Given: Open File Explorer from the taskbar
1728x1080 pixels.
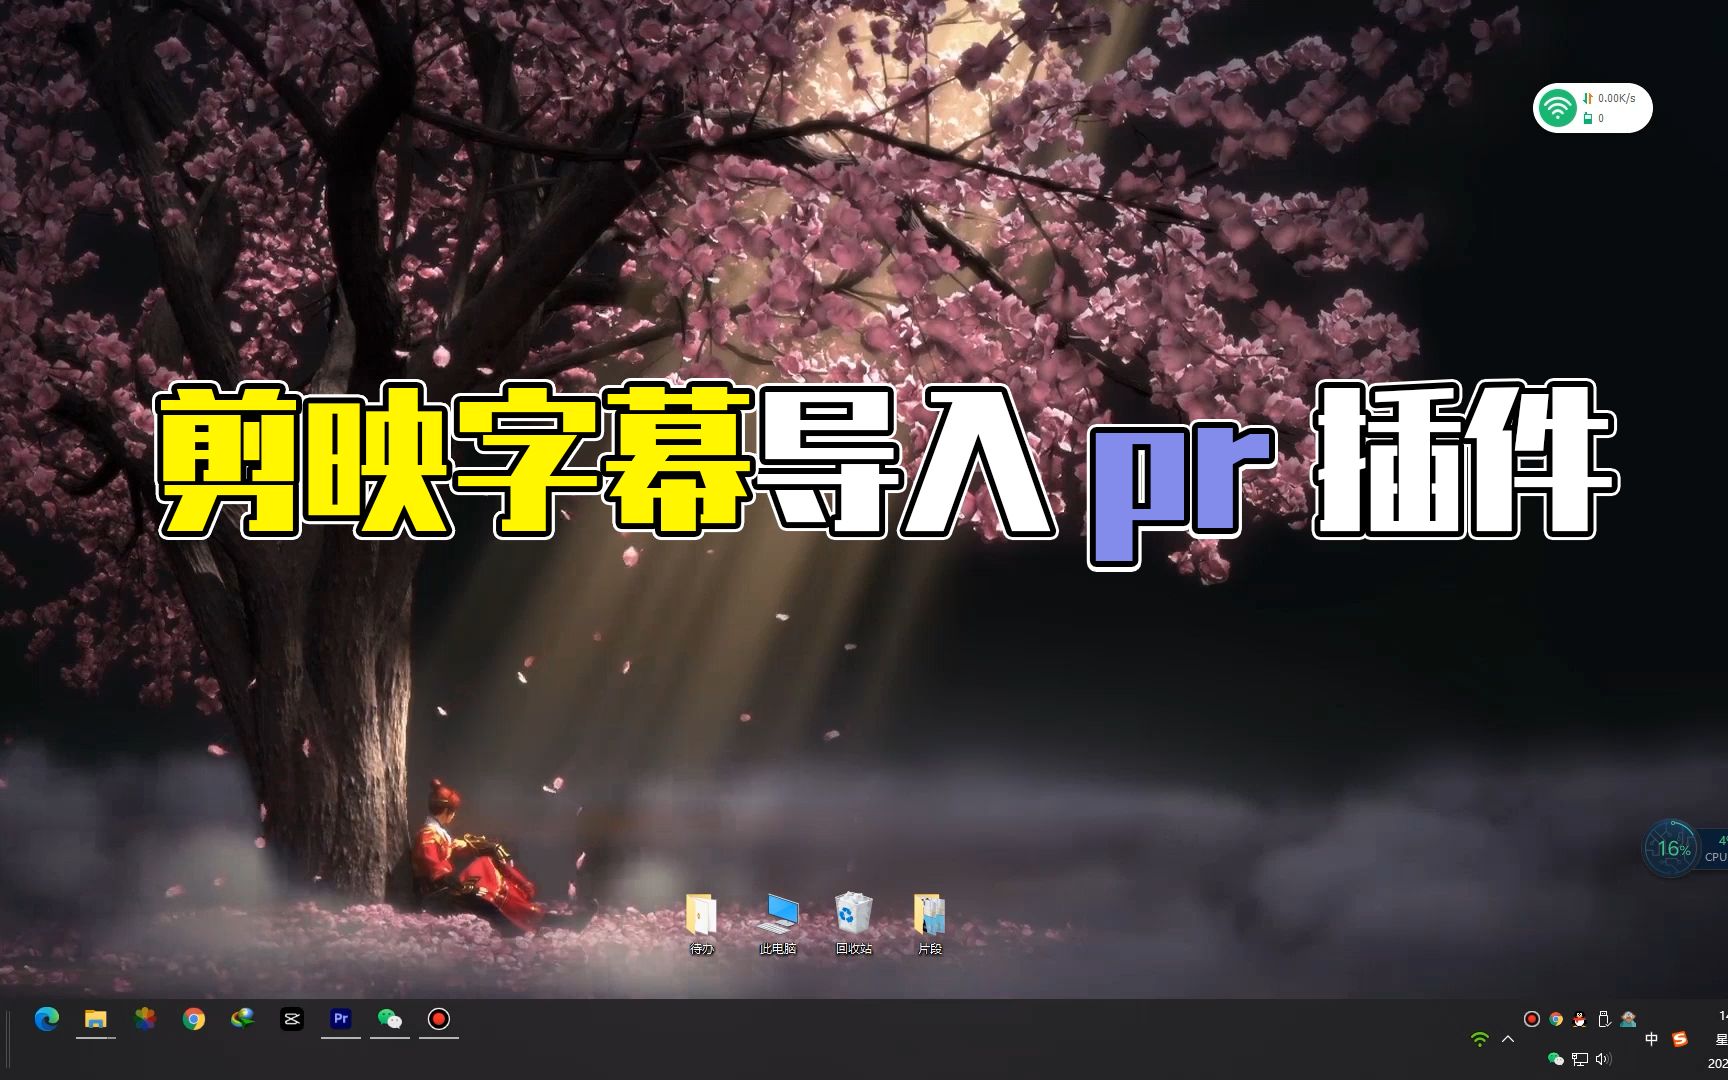Looking at the screenshot, I should point(96,1019).
